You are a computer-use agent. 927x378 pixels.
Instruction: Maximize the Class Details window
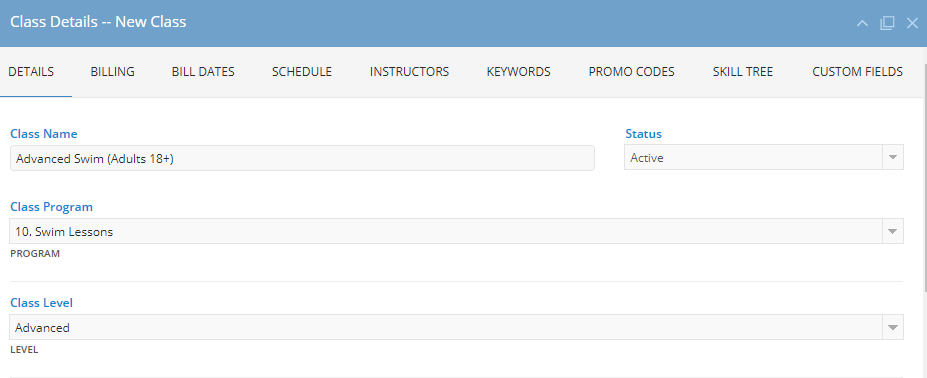tap(887, 23)
